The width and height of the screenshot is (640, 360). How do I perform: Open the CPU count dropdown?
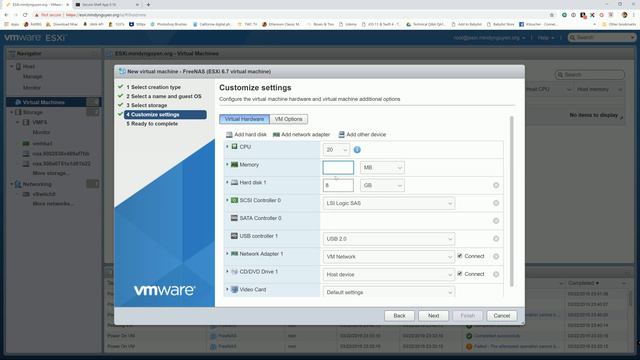click(336, 150)
